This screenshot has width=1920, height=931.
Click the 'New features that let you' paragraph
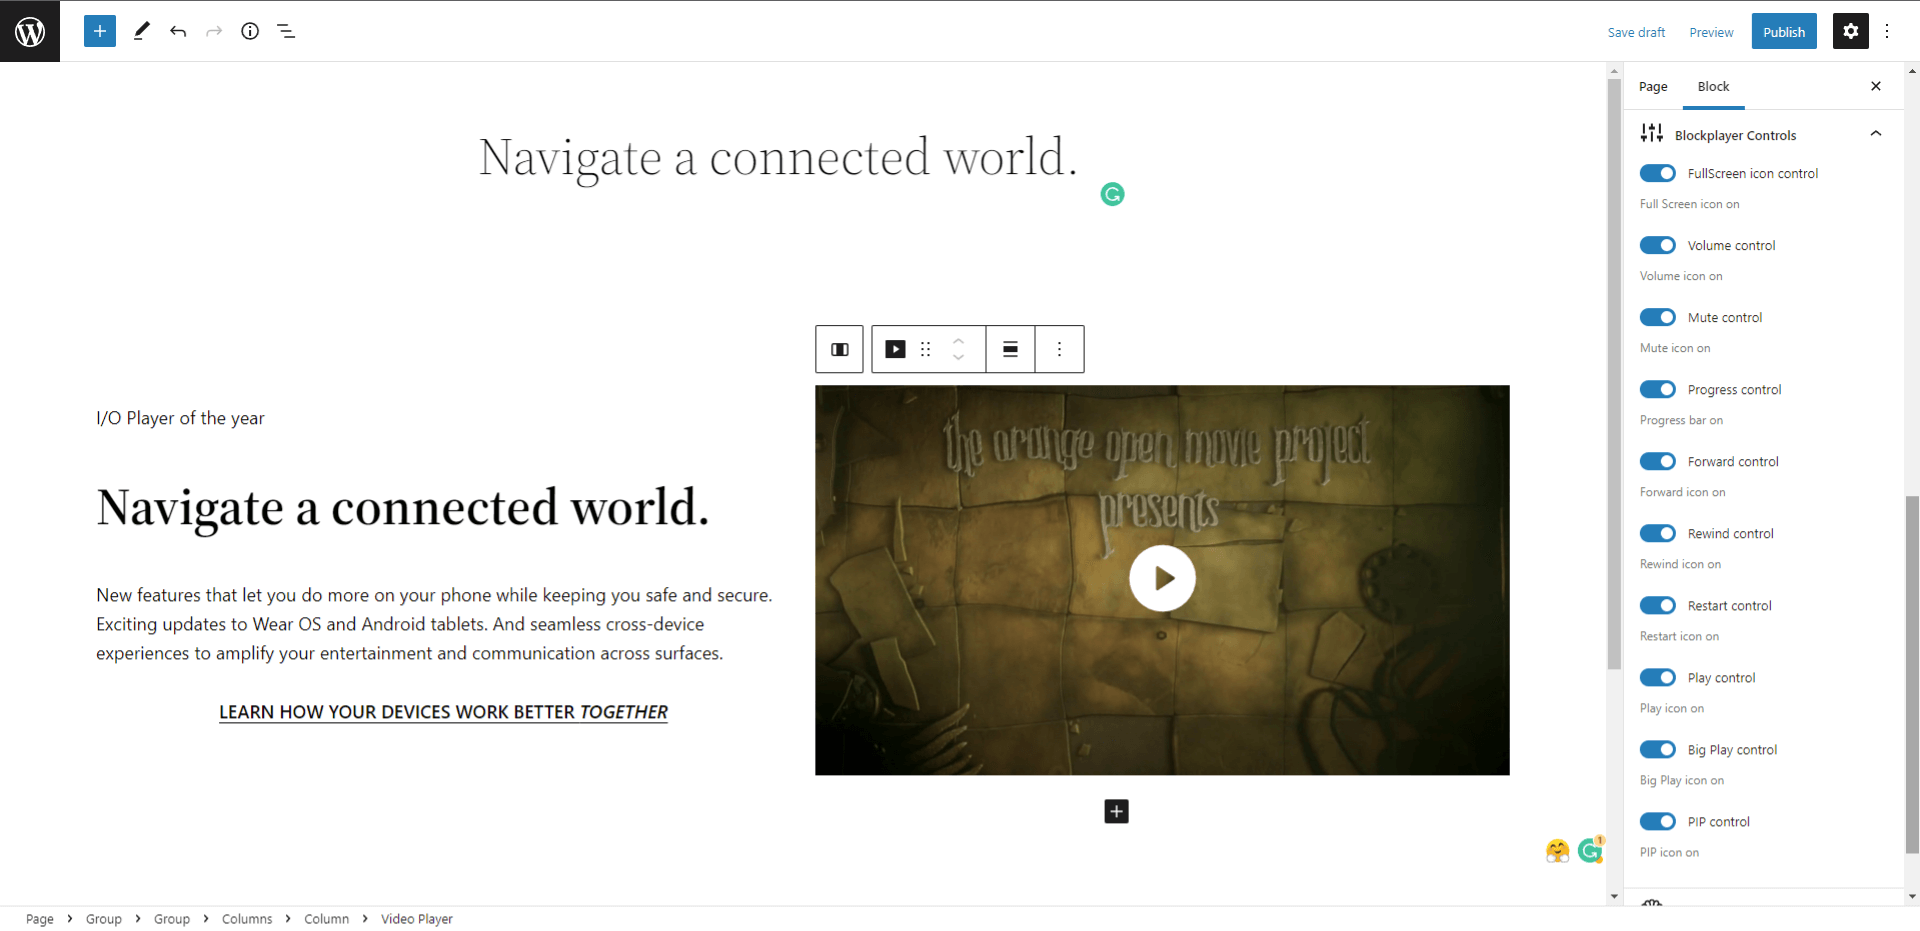434,624
